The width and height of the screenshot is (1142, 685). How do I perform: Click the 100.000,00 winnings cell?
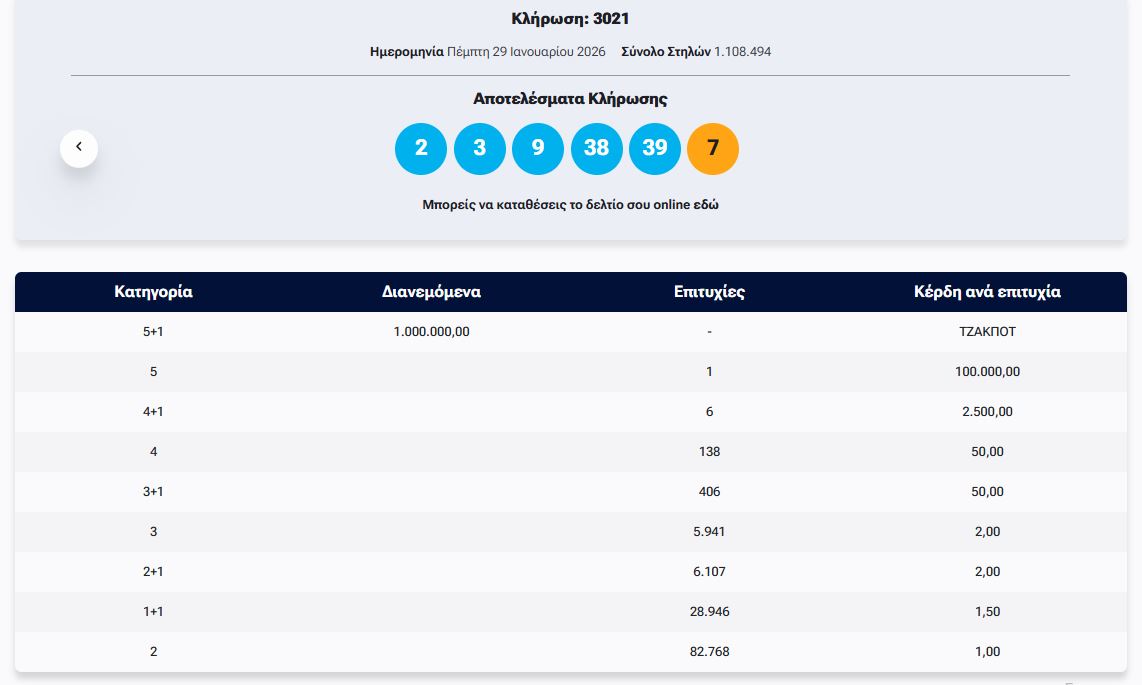point(986,372)
